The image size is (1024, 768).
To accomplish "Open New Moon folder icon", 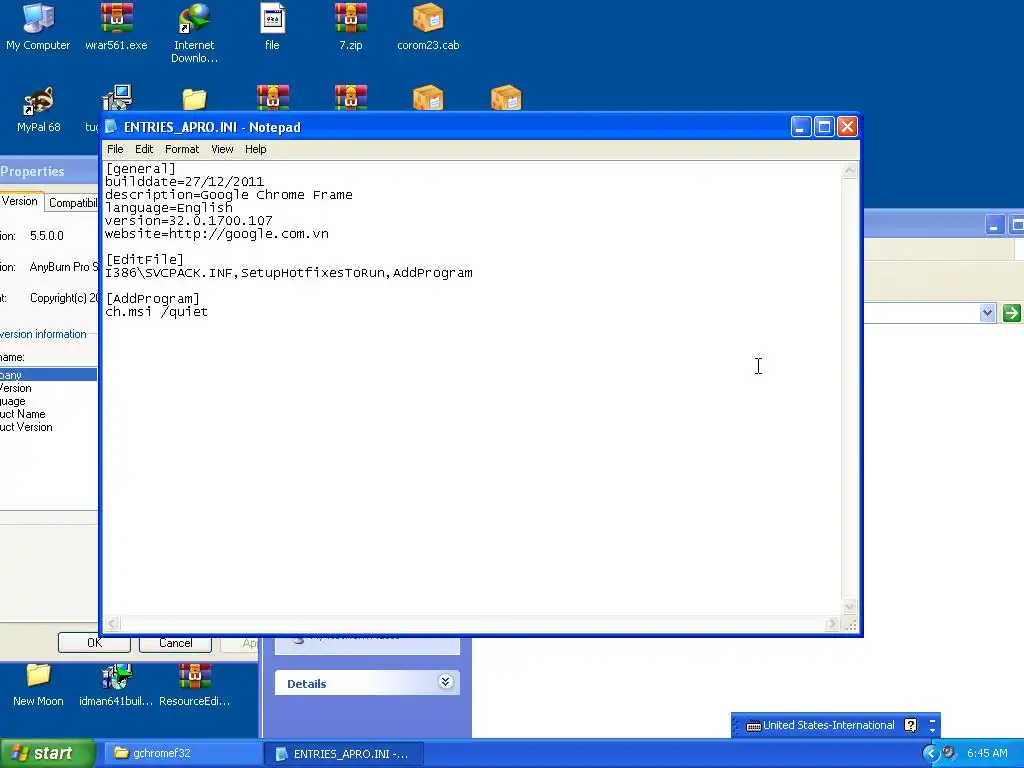I will tap(38, 685).
